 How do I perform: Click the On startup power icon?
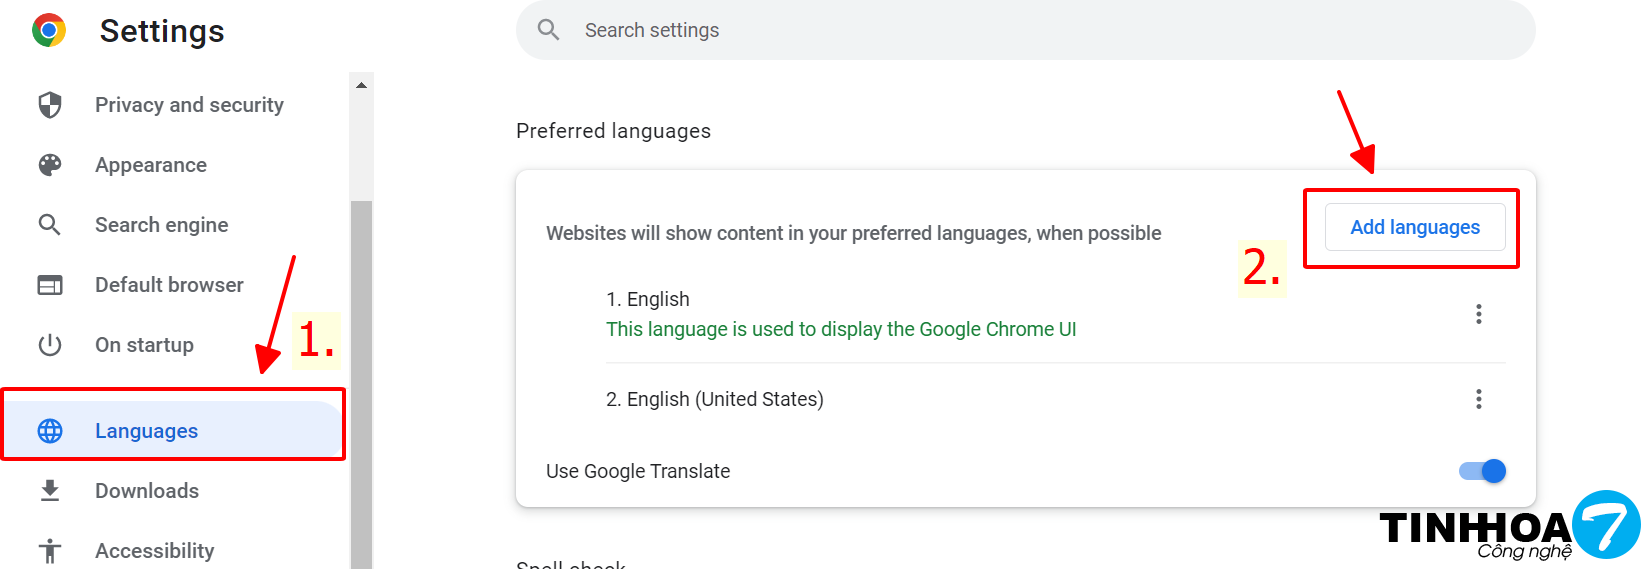(x=50, y=345)
